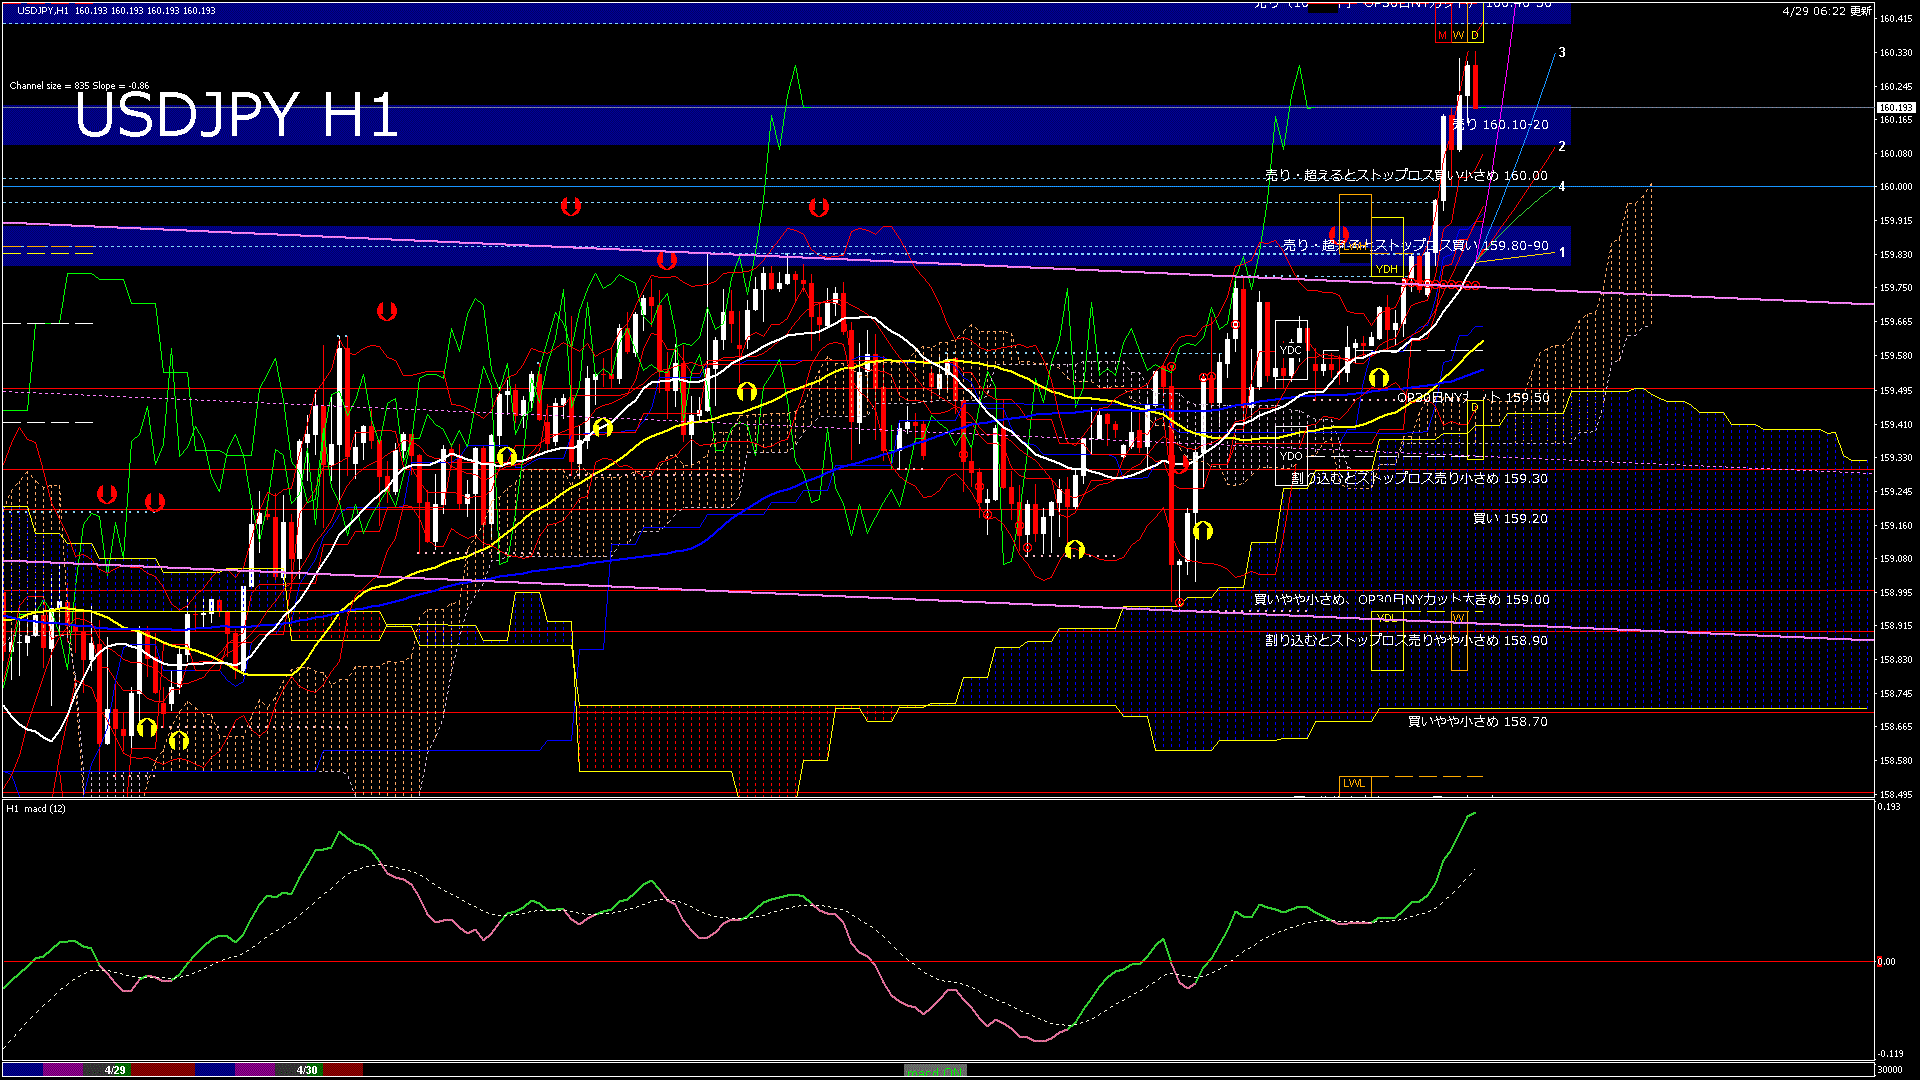Click the first purple session block on bottom bar
1920x1080 pixels.
coord(63,1070)
